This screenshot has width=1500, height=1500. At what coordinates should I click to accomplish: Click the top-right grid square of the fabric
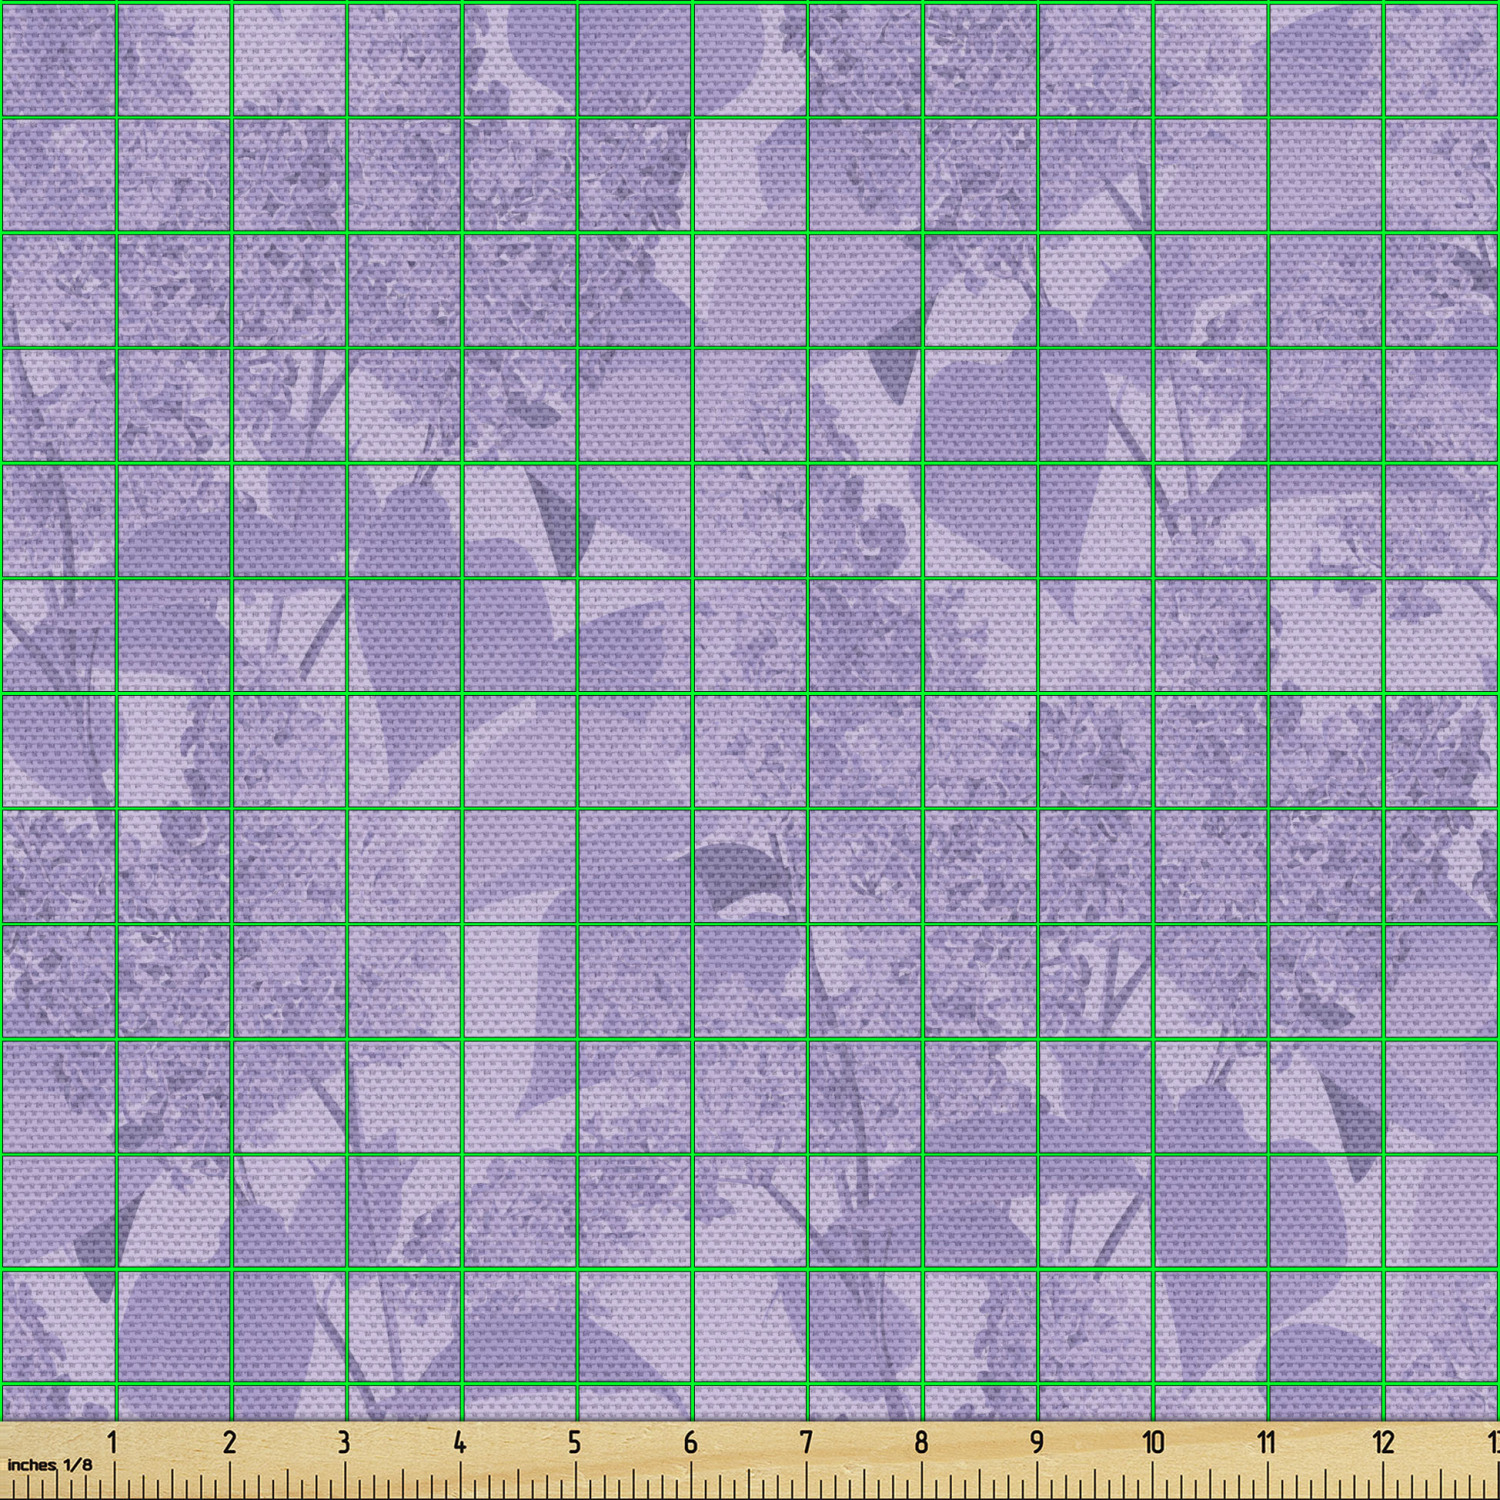(x=1442, y=58)
